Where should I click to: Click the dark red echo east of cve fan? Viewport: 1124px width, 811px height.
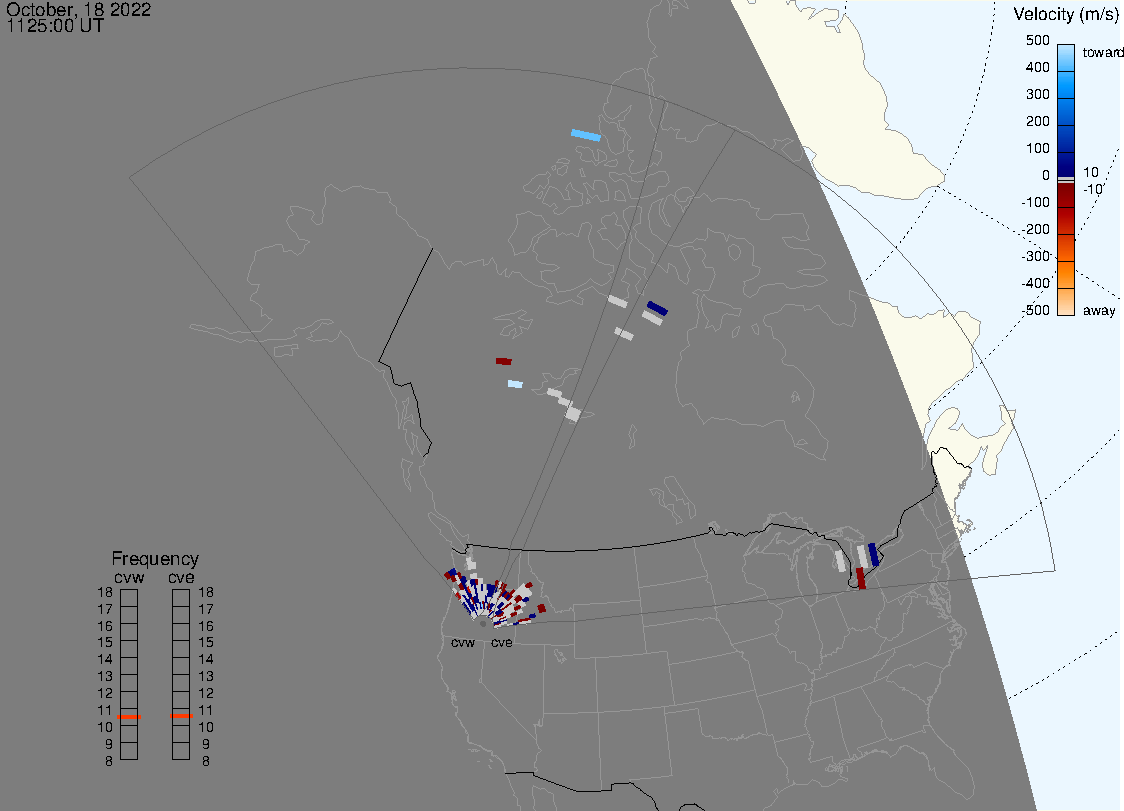click(541, 608)
